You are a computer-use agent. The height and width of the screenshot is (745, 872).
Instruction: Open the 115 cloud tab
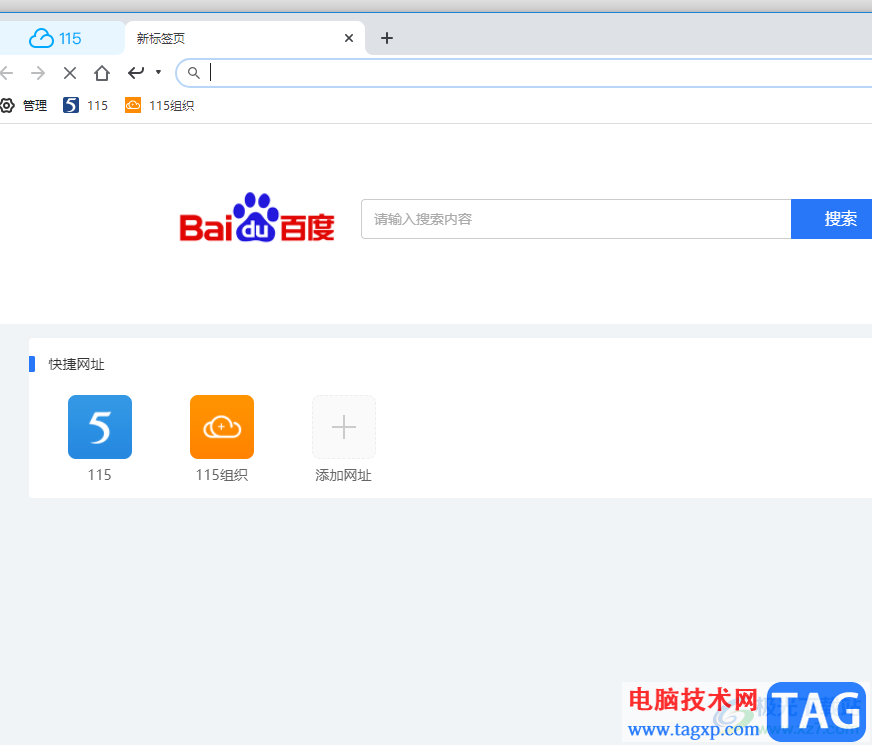point(55,38)
